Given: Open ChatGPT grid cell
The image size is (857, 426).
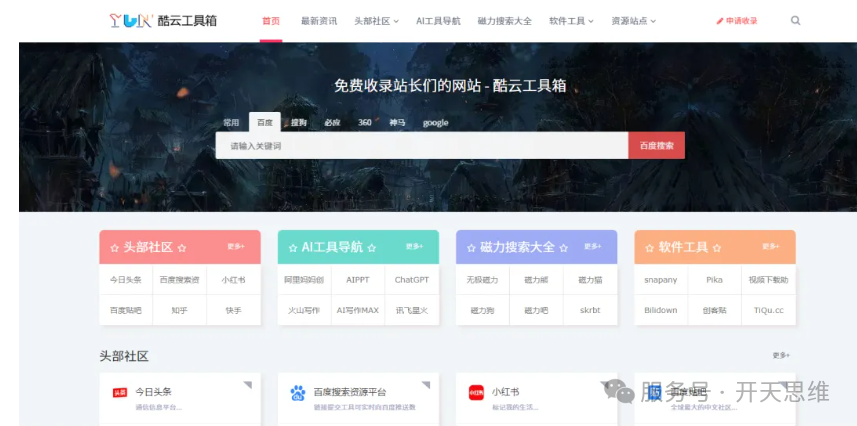Looking at the screenshot, I should coord(412,279).
